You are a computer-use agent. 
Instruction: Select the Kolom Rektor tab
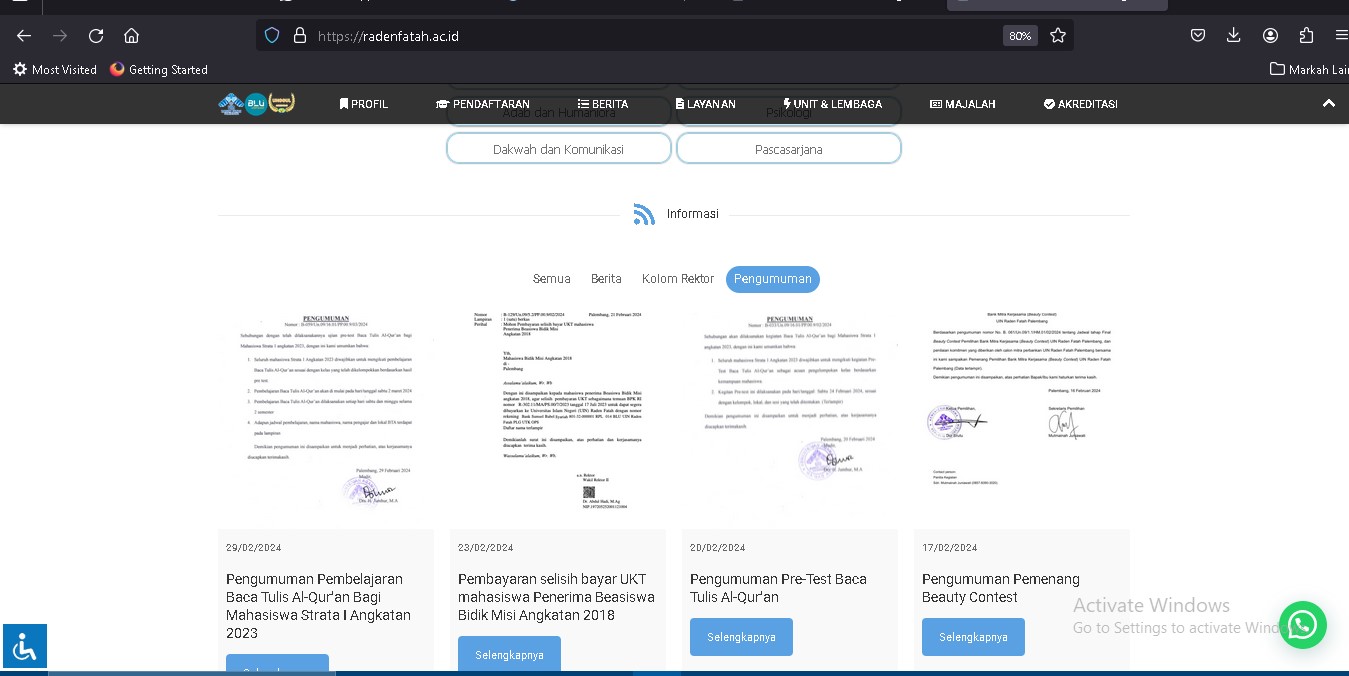[x=678, y=279]
